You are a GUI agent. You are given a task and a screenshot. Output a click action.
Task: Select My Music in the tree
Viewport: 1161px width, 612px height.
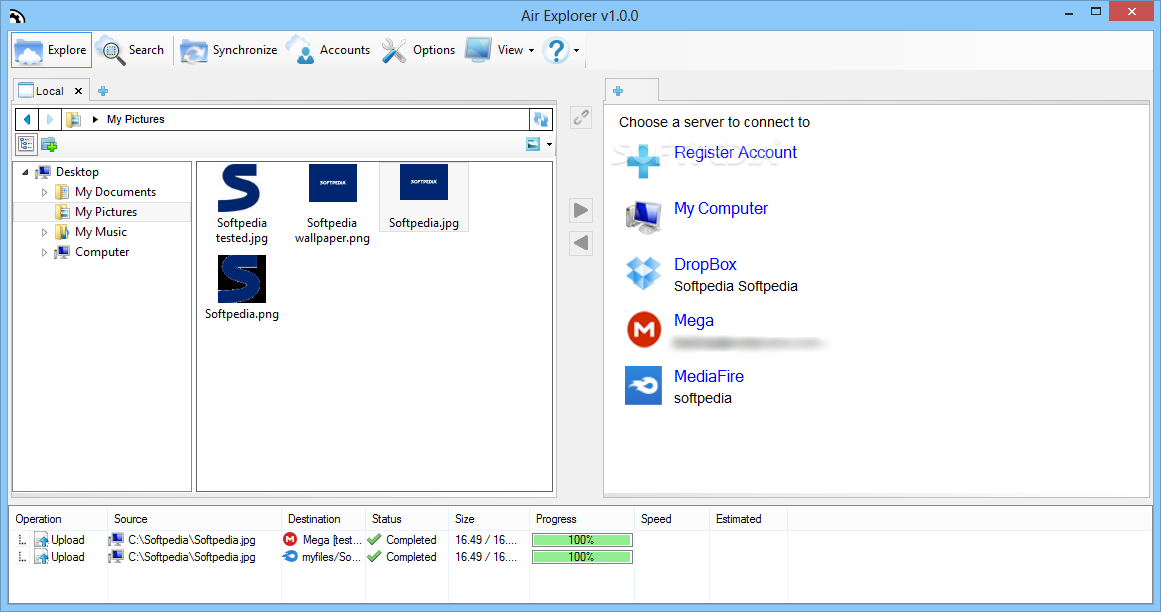coord(101,232)
